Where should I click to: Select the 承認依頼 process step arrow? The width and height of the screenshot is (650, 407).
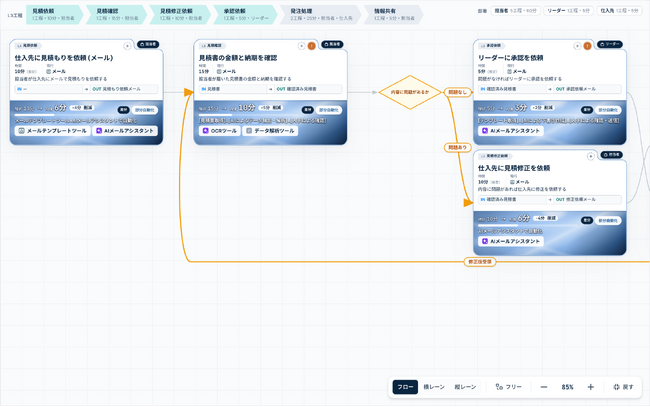click(245, 15)
